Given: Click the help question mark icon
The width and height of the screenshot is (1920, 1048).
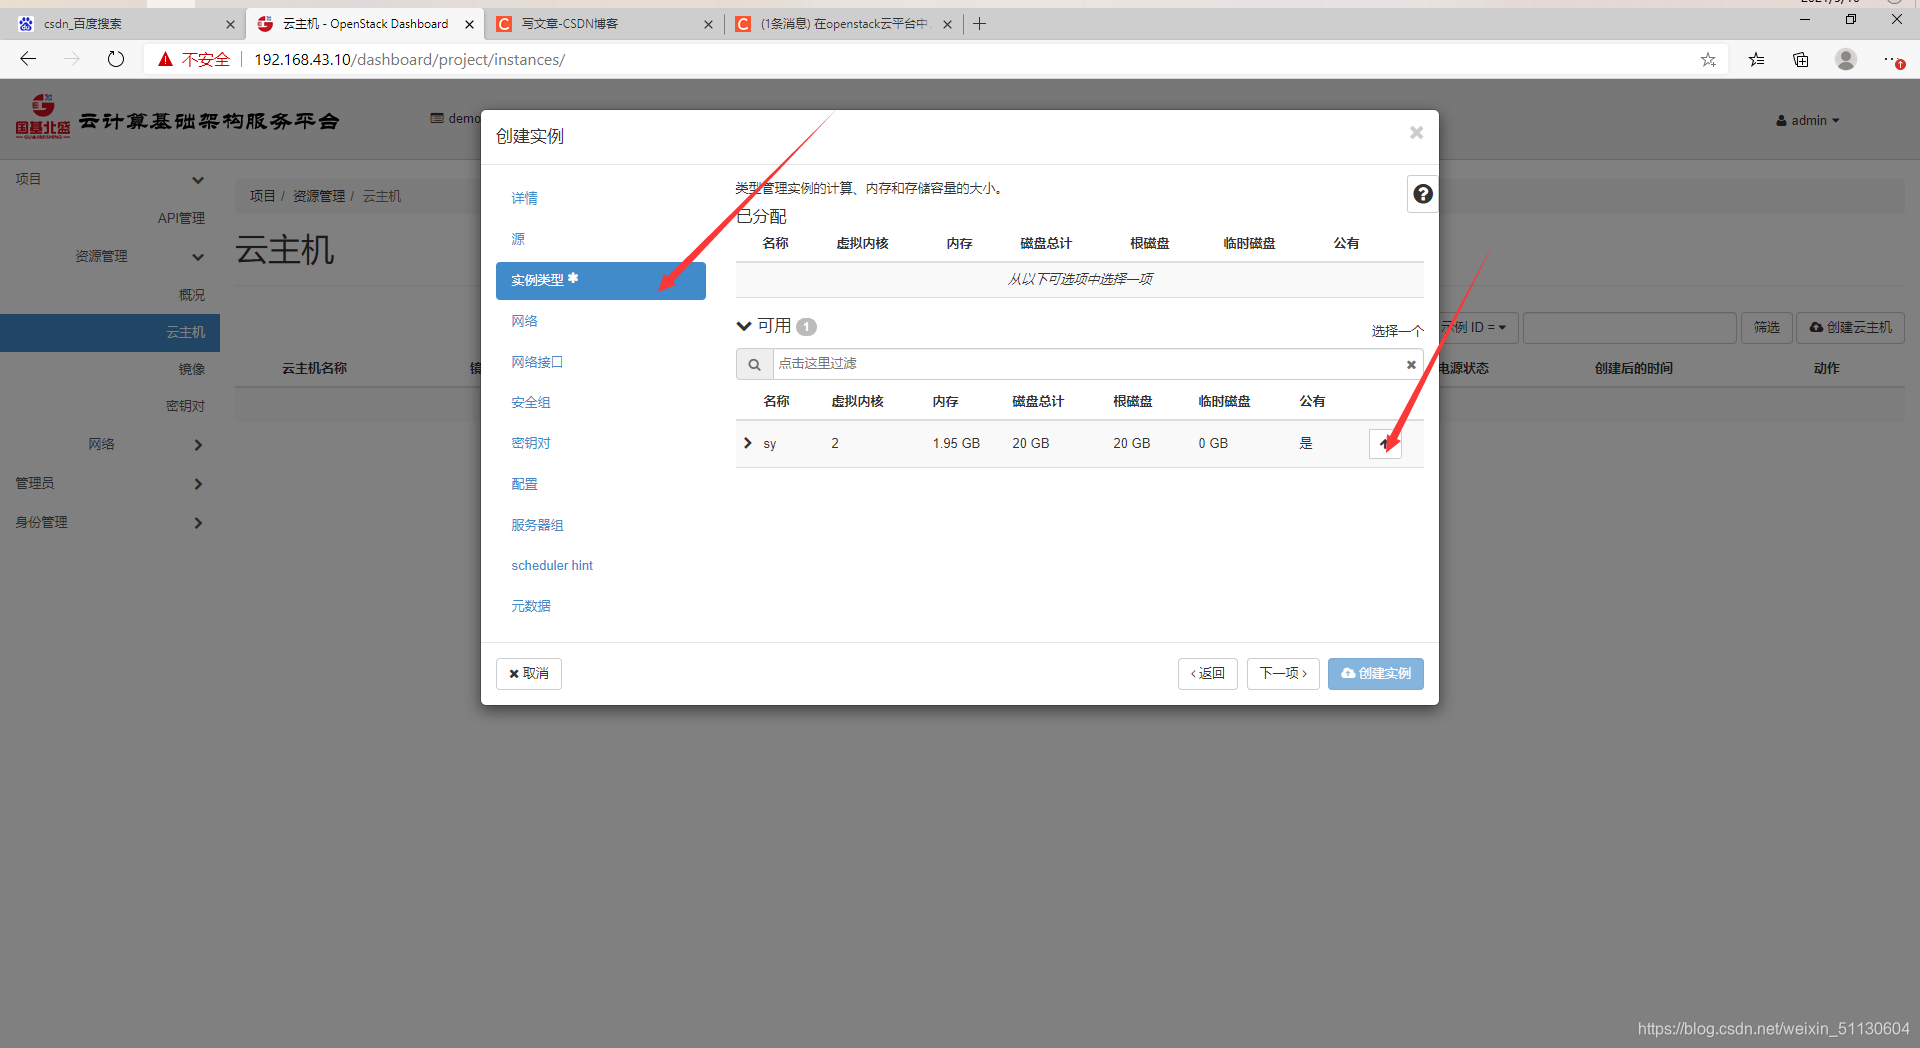Looking at the screenshot, I should [x=1422, y=194].
